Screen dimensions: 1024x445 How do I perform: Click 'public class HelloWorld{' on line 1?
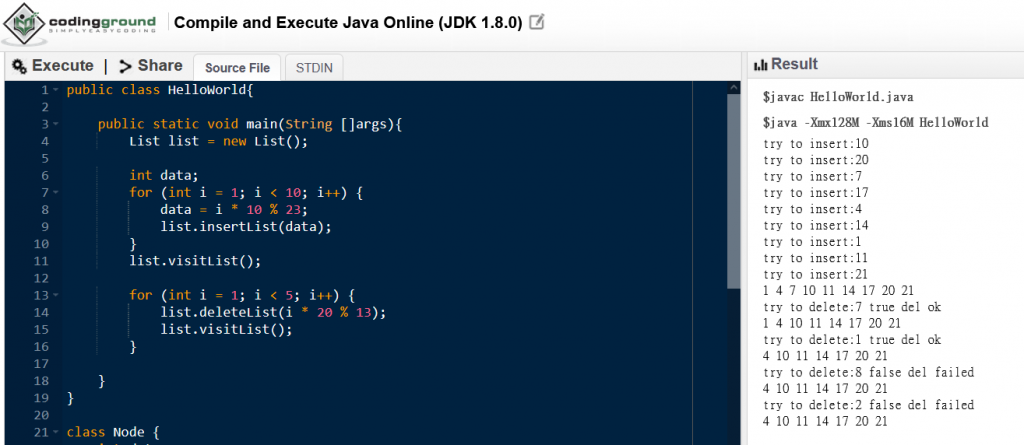click(x=159, y=90)
